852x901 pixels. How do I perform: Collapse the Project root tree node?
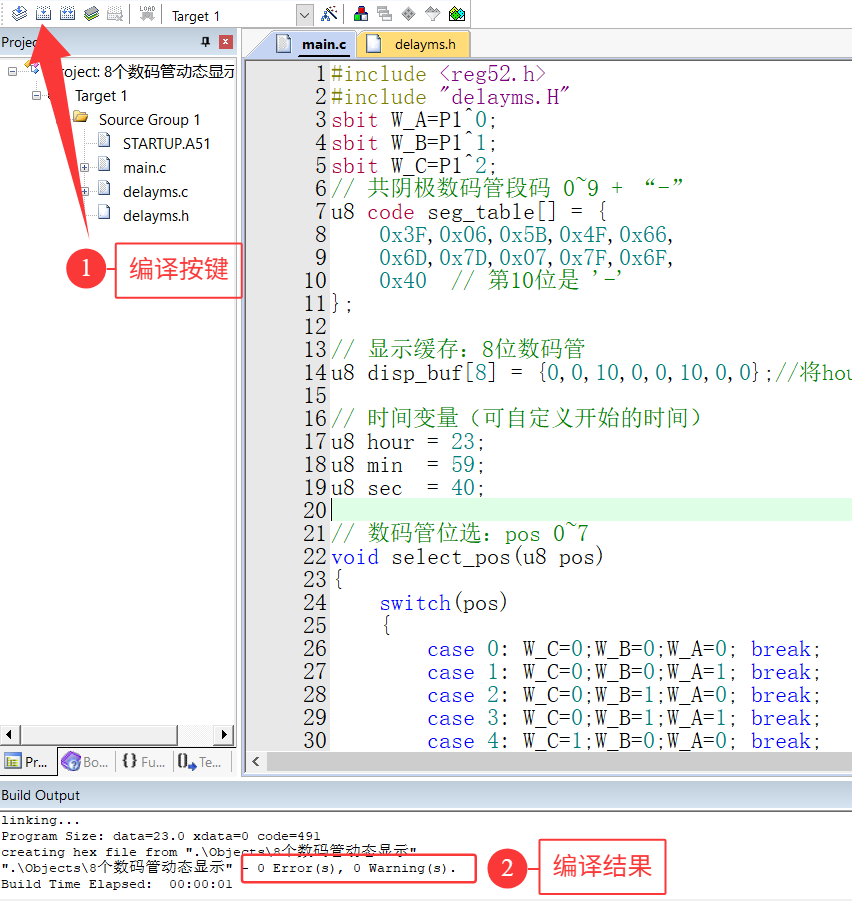click(12, 72)
